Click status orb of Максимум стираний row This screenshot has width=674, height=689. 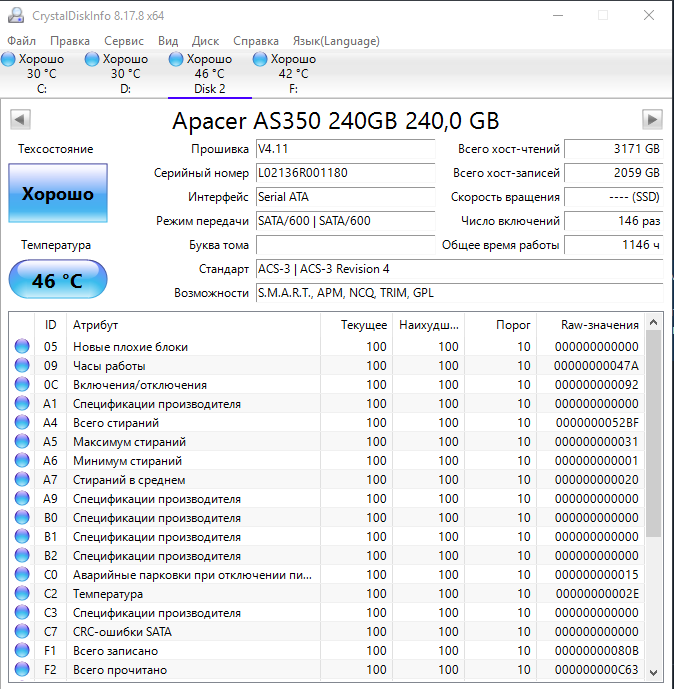coord(22,441)
